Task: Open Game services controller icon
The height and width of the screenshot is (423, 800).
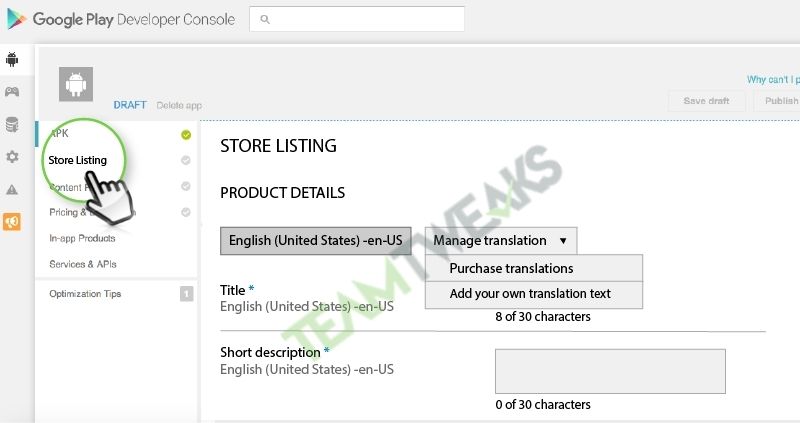Action: (x=12, y=92)
